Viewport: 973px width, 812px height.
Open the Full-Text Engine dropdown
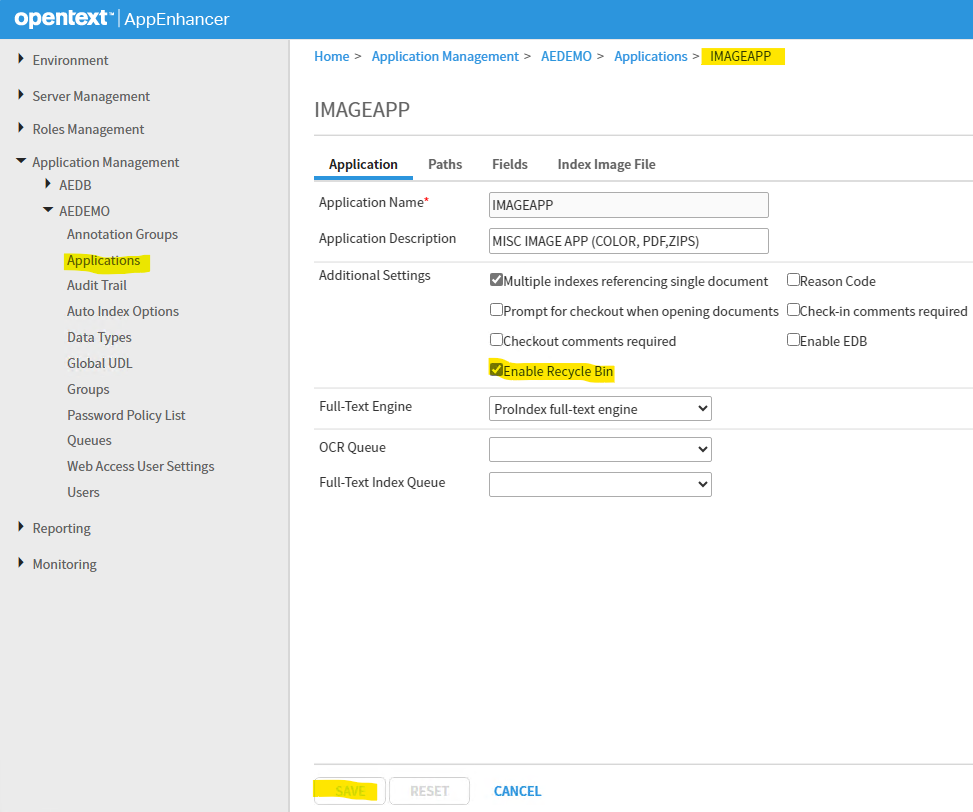click(600, 408)
